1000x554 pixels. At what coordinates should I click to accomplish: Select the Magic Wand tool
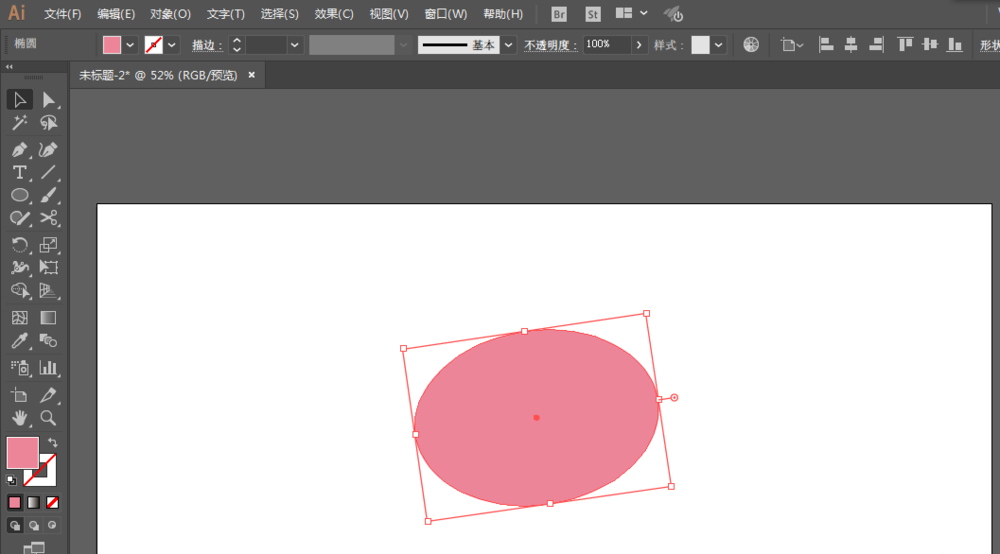coord(19,122)
